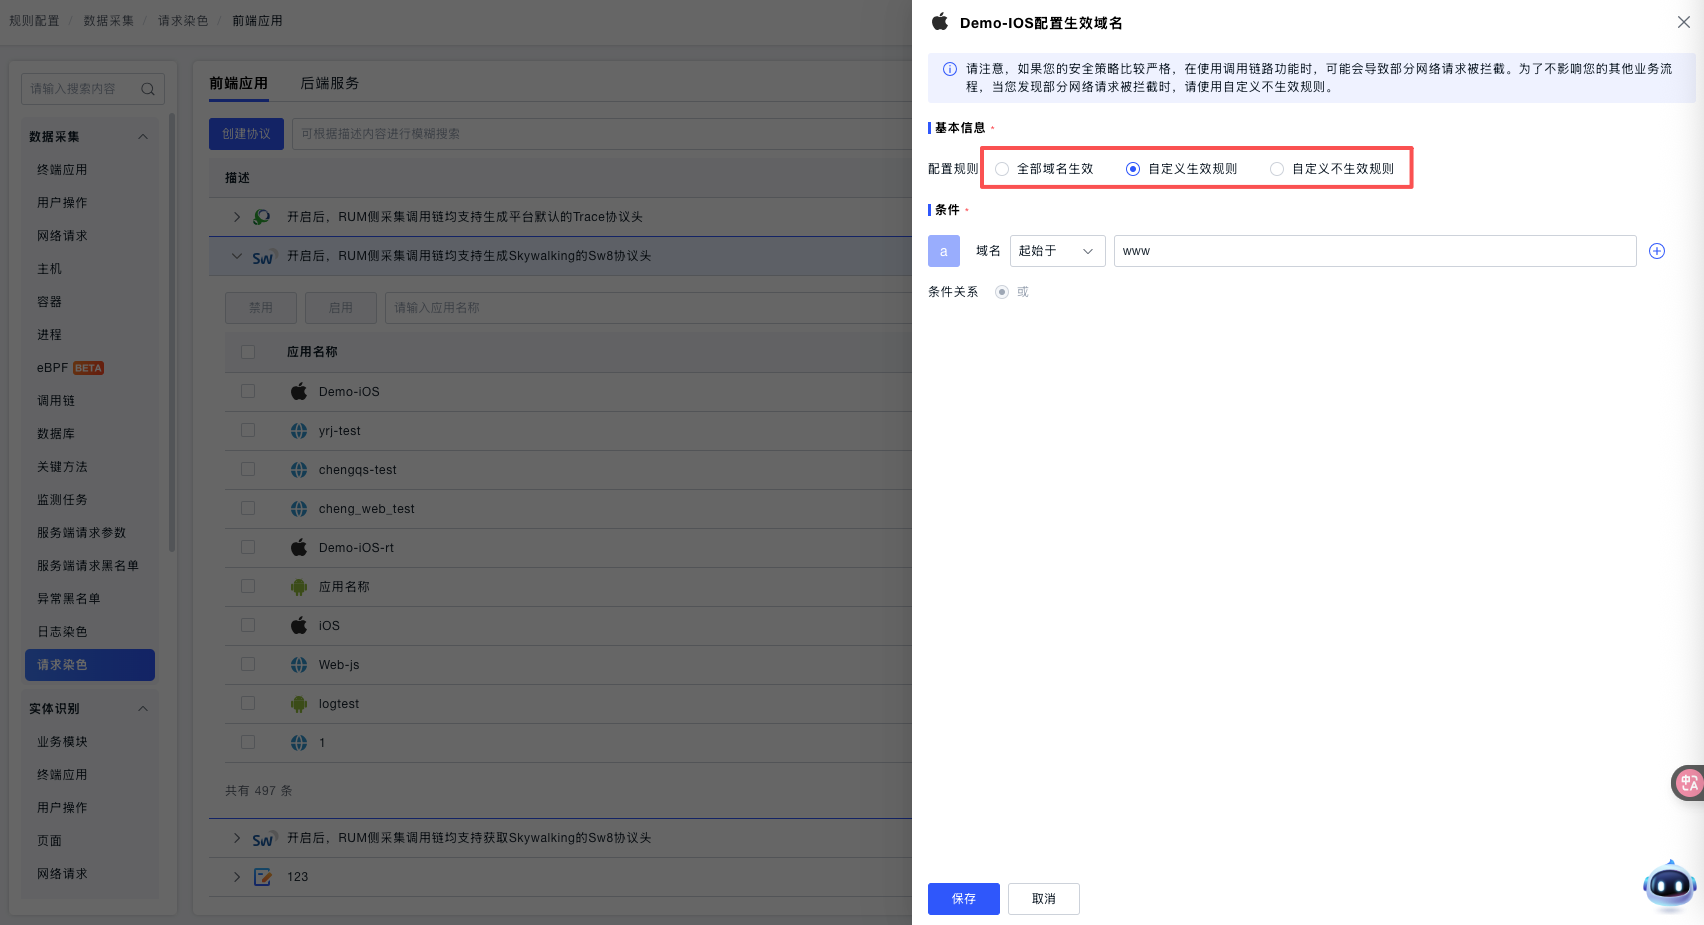Screen dimensions: 1704x925
Task: Click the translate floating icon
Action: [1688, 782]
